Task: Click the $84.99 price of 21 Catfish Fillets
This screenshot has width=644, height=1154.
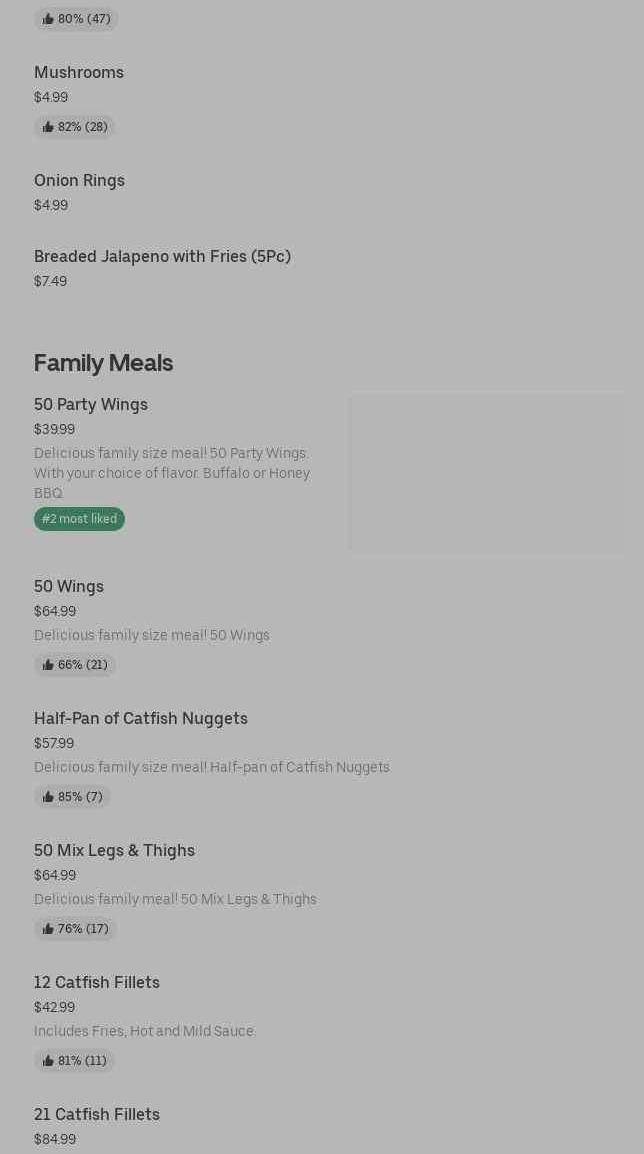Action: point(55,1139)
